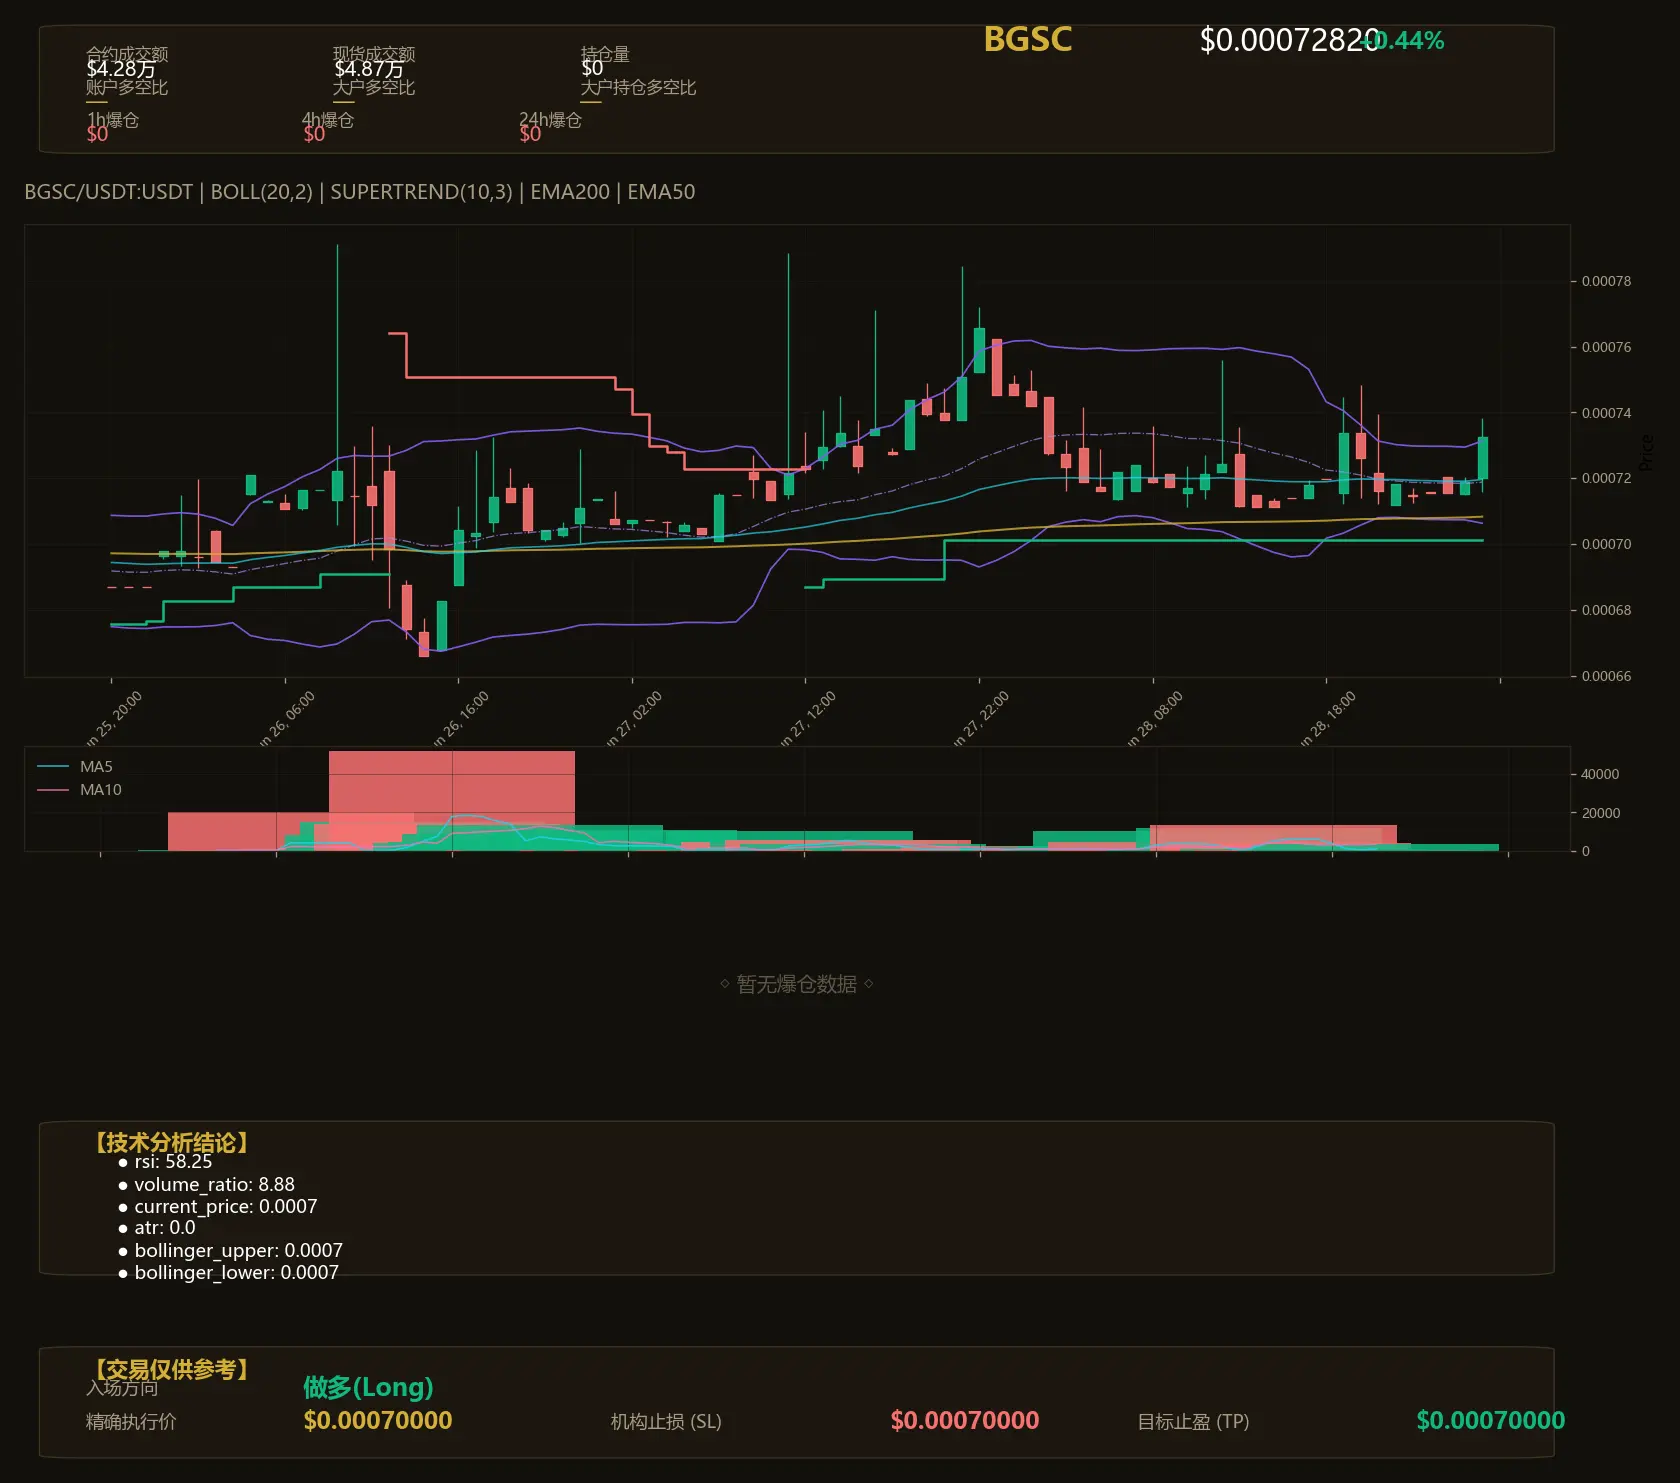Click the 暂无爆仓数据 placeholder message
This screenshot has height=1483, width=1680.
click(797, 984)
